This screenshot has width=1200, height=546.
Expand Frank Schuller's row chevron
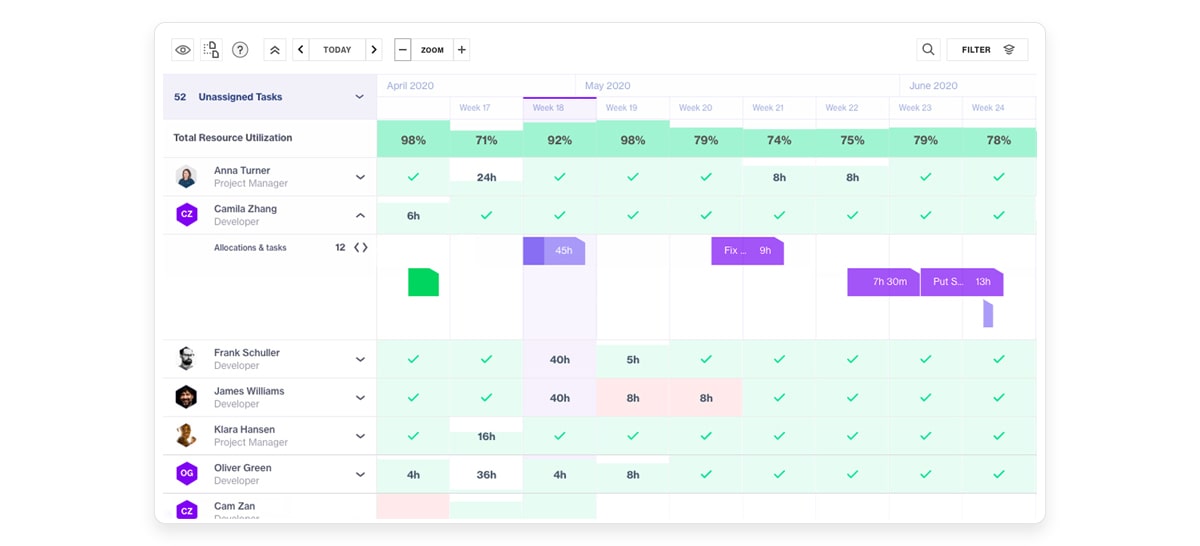(x=360, y=359)
